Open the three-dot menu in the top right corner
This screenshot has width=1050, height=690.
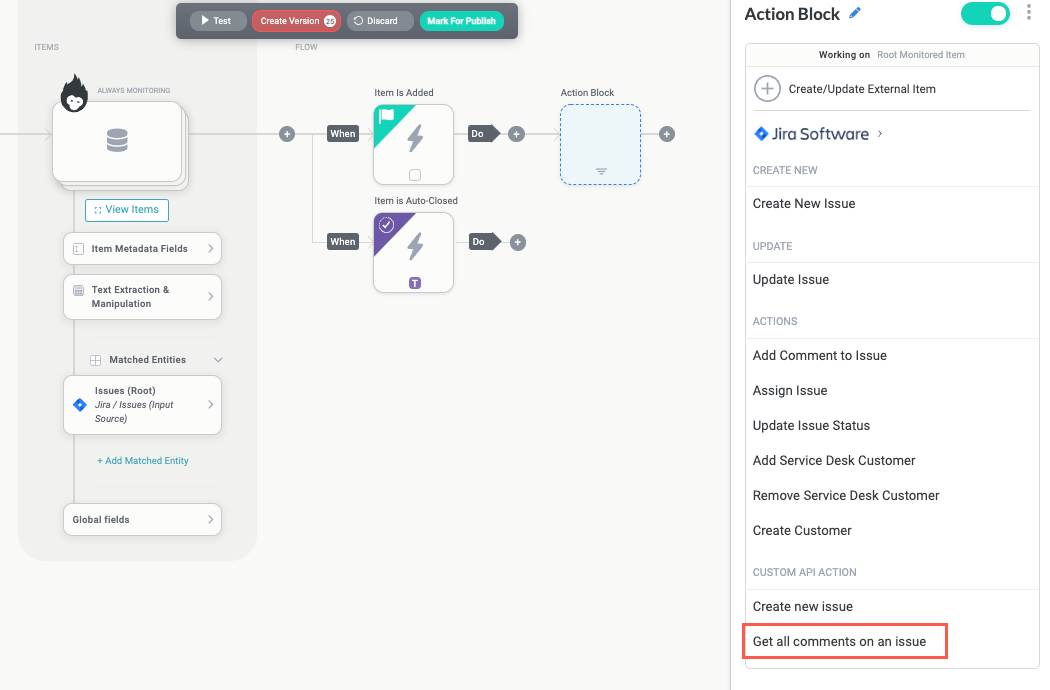tap(1030, 11)
